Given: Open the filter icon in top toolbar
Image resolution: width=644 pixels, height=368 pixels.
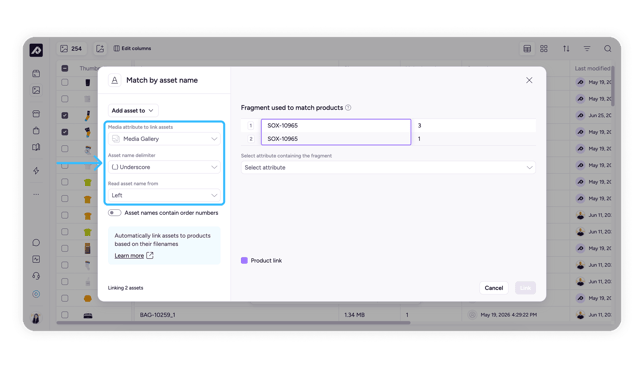Looking at the screenshot, I should click(587, 48).
